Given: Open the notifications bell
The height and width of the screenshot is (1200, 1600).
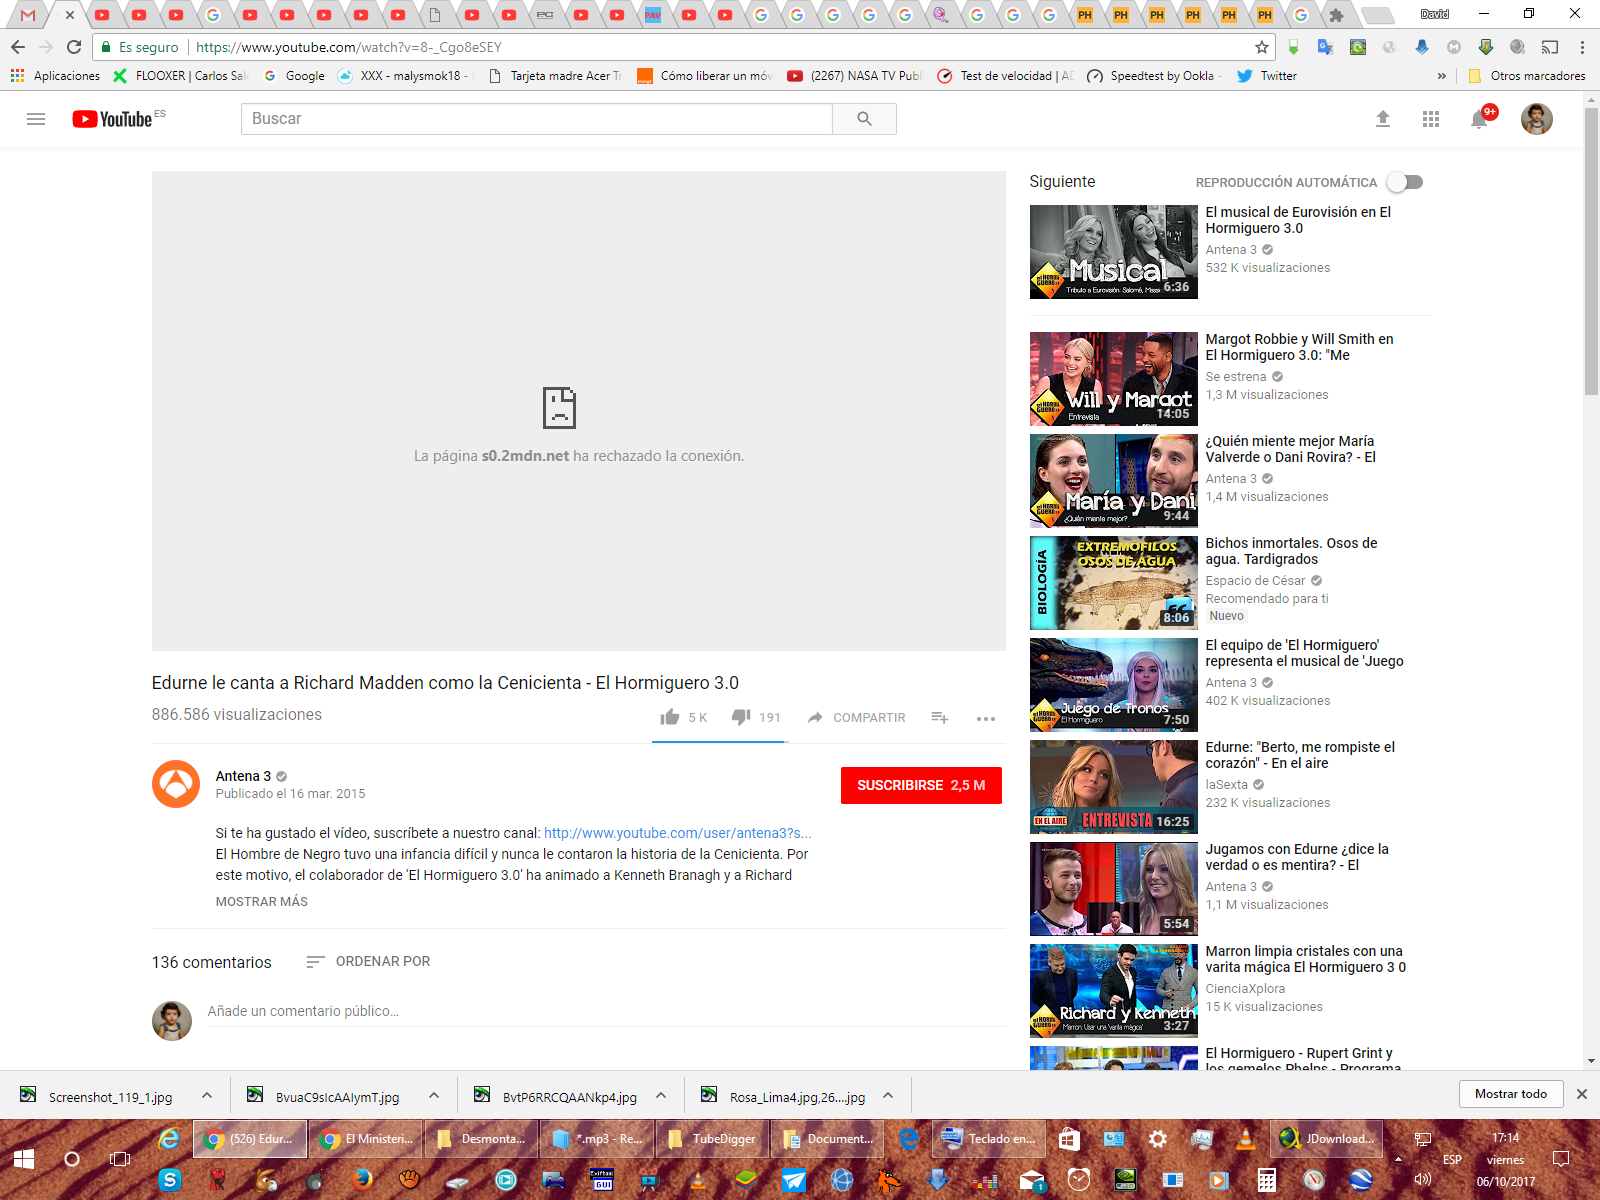Looking at the screenshot, I should tap(1479, 120).
